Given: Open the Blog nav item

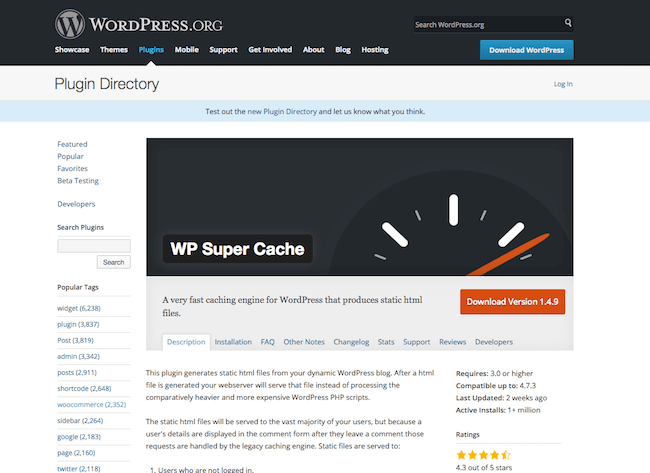Looking at the screenshot, I should (343, 50).
